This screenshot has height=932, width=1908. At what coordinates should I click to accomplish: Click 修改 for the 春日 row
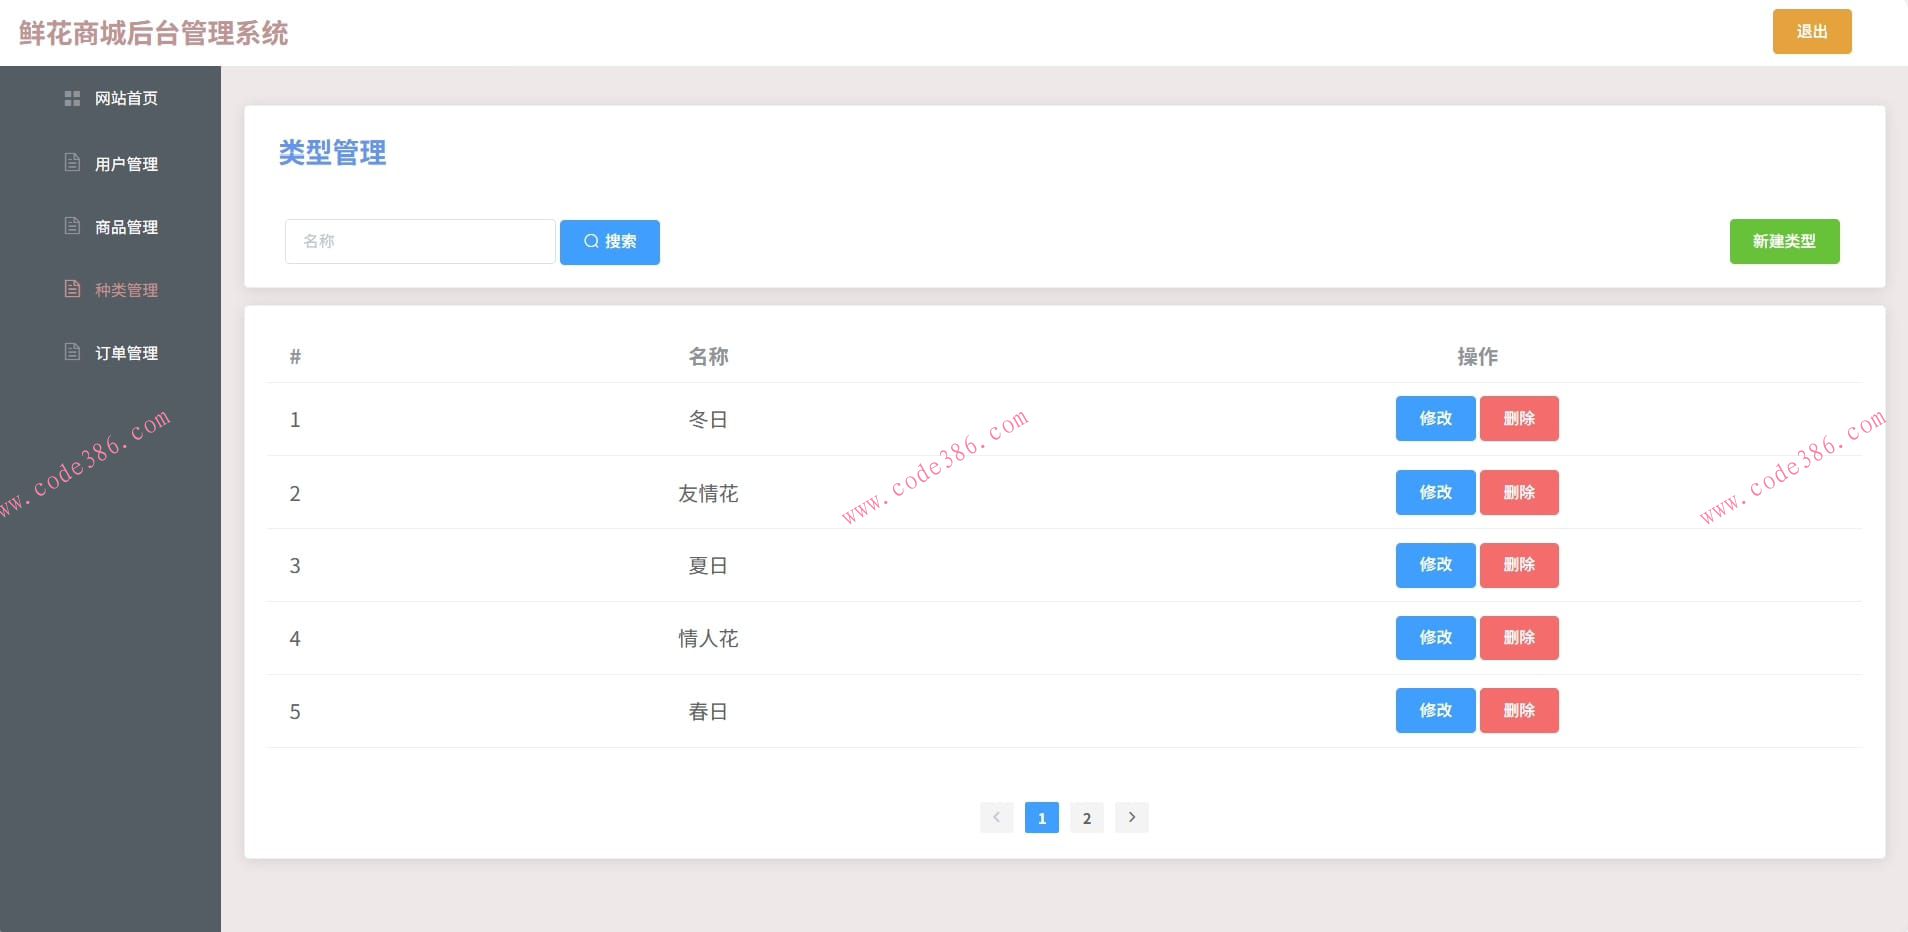(x=1435, y=711)
